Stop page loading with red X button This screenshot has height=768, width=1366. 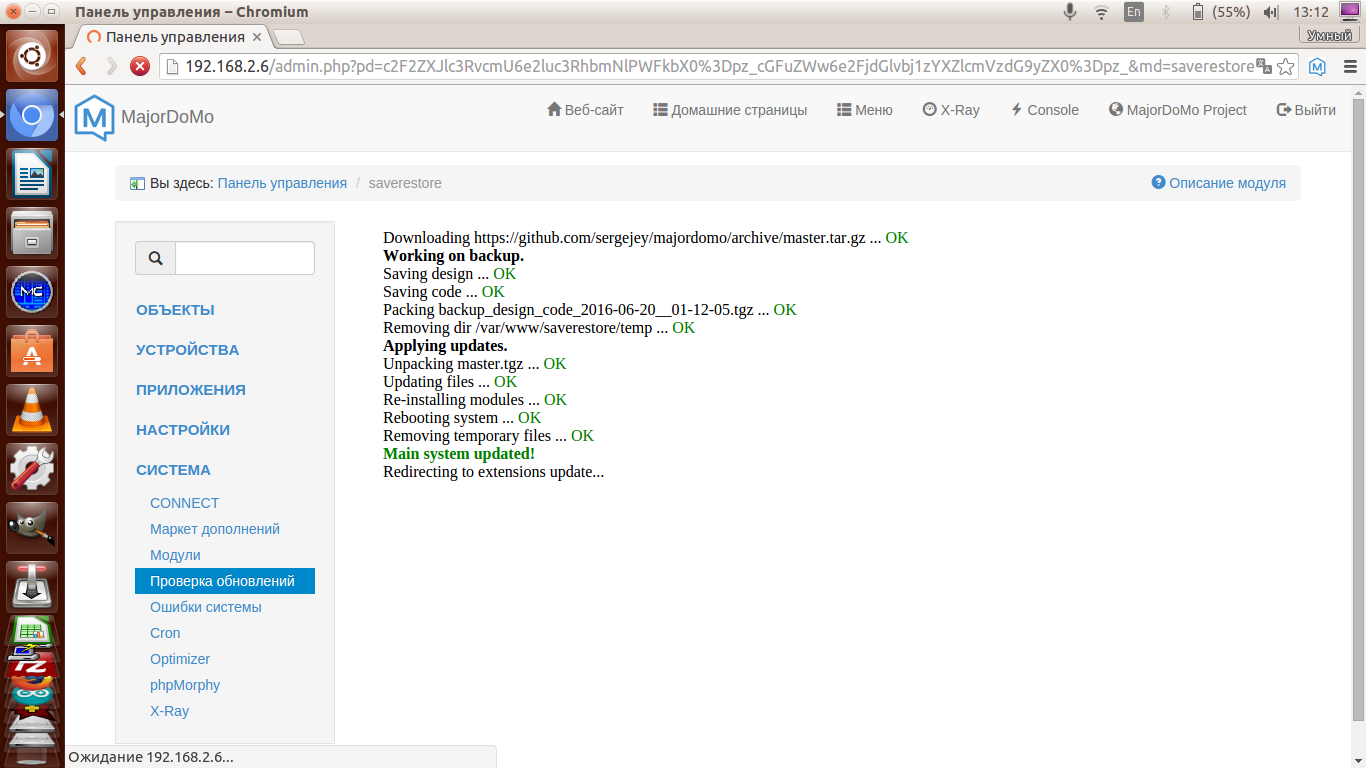click(x=140, y=66)
